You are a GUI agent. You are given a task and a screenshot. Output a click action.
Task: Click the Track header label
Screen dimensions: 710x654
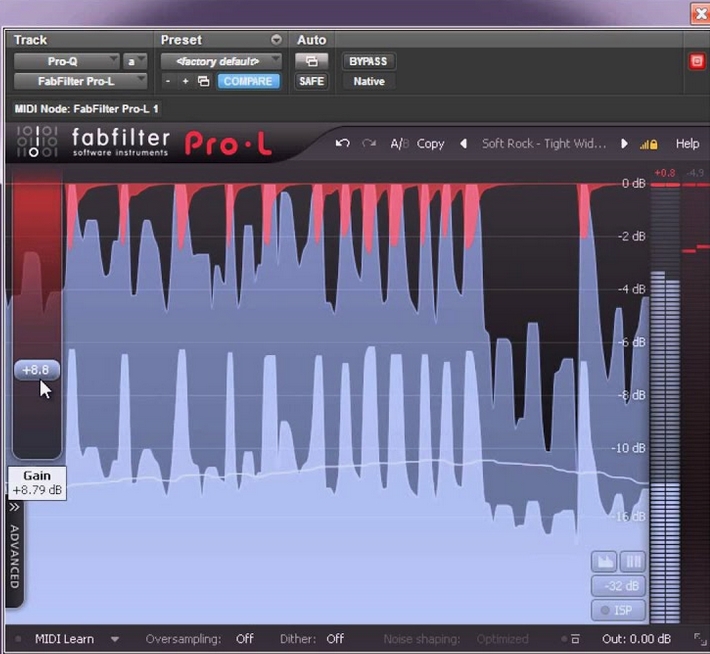[x=30, y=40]
